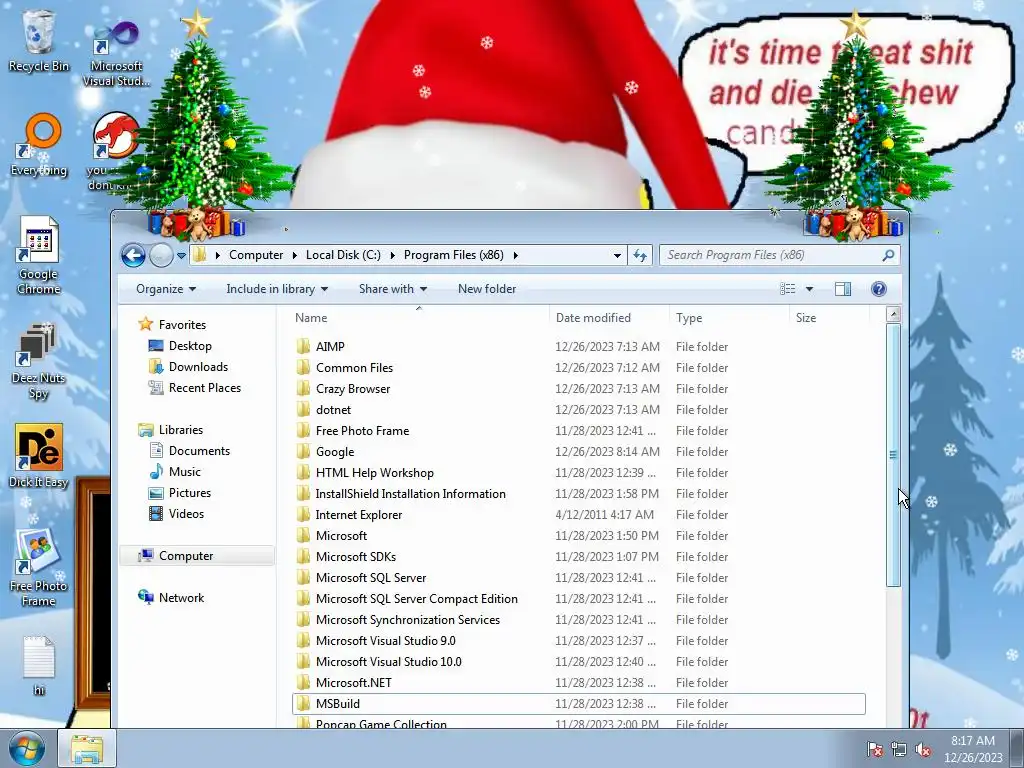Launch the Everything search shortcut
Screen dimensions: 1024x768
(39, 145)
